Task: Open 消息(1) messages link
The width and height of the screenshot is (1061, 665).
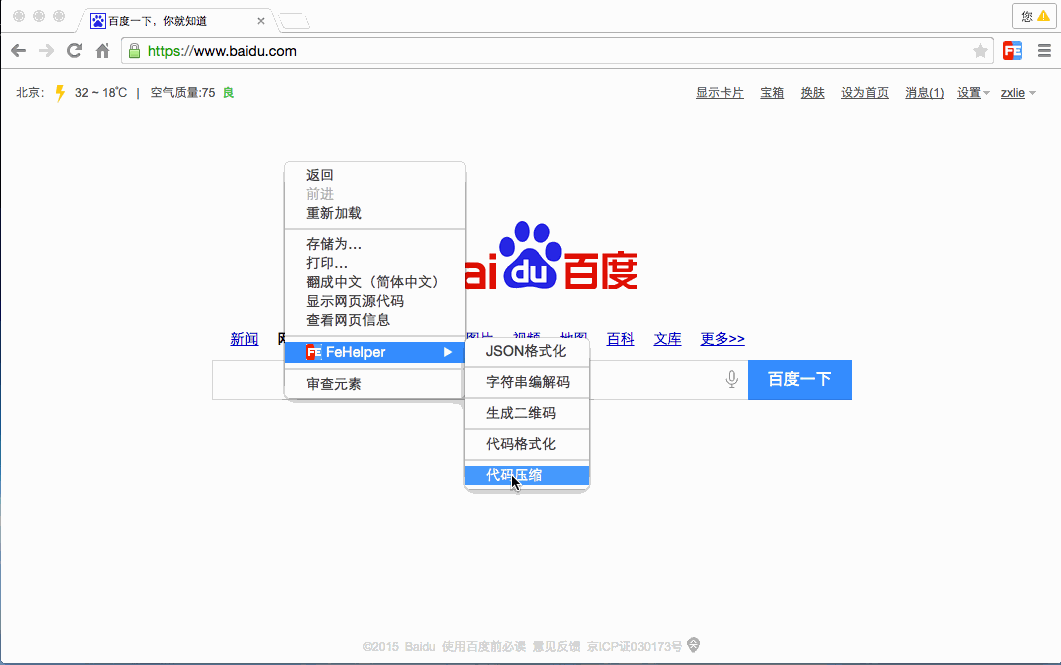Action: (924, 93)
